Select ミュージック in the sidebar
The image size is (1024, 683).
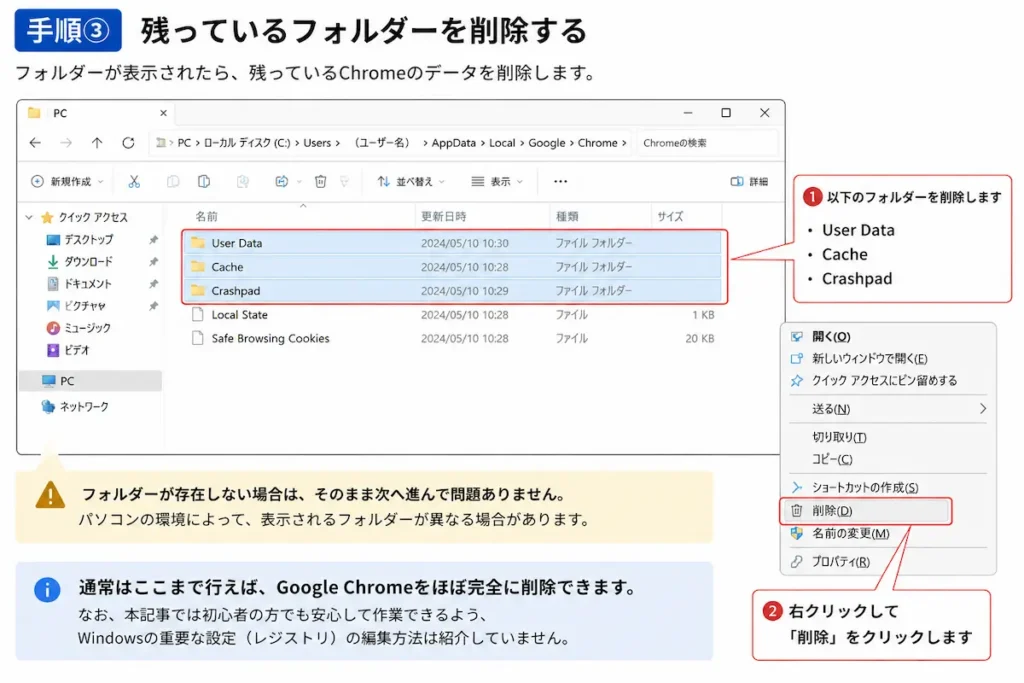pyautogui.click(x=87, y=328)
